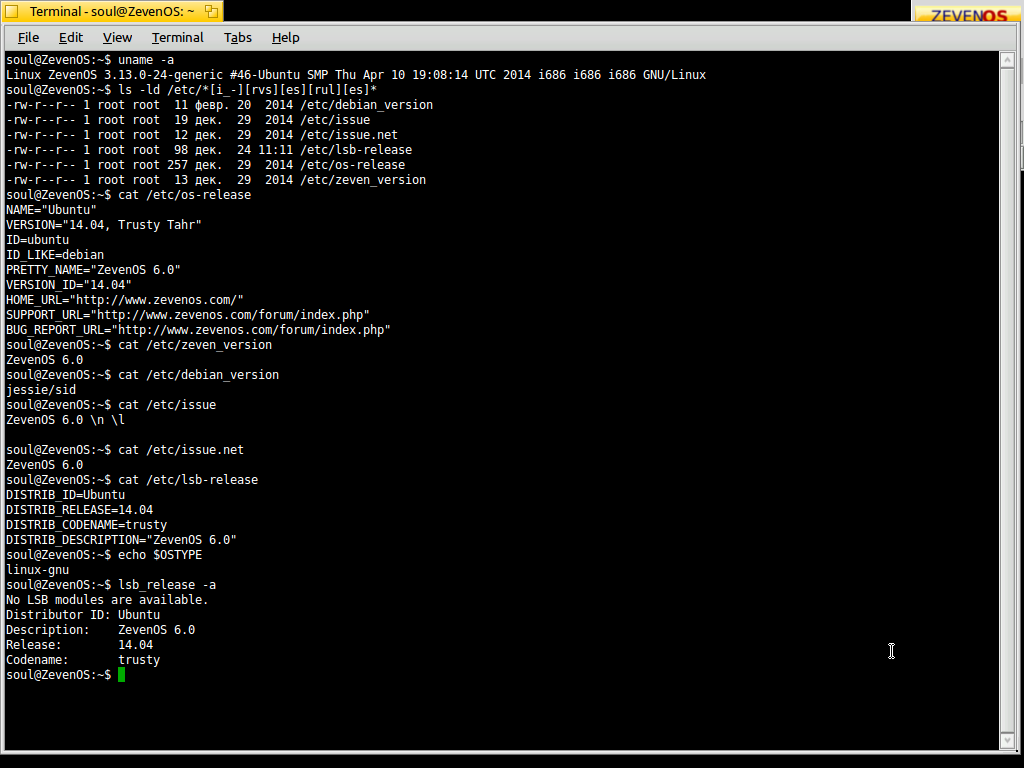Image resolution: width=1024 pixels, height=768 pixels.
Task: Click the 'jessie/sid' output line
Action: 41,391
